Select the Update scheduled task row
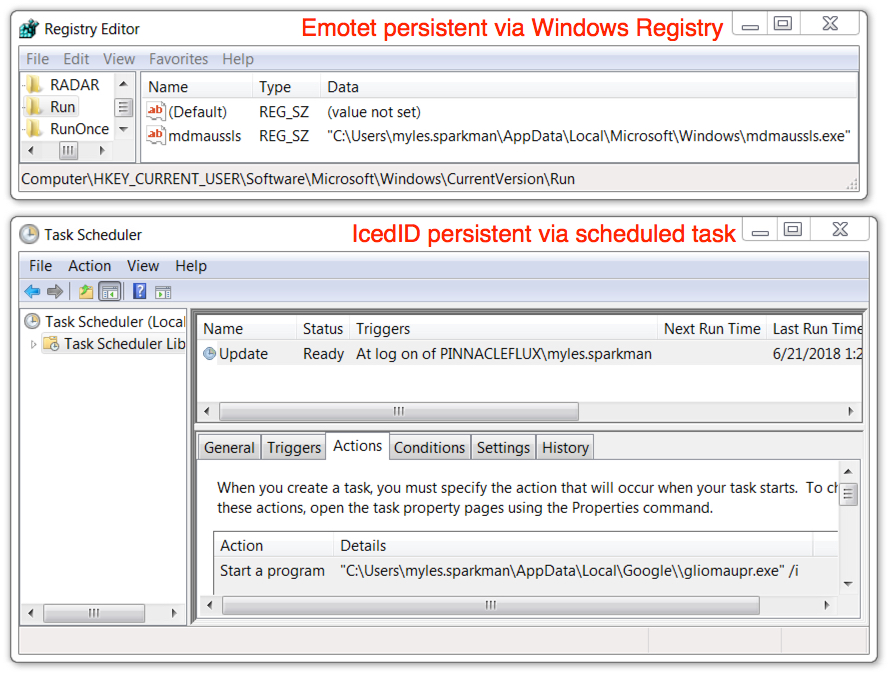This screenshot has height=676, width=889. (531, 353)
